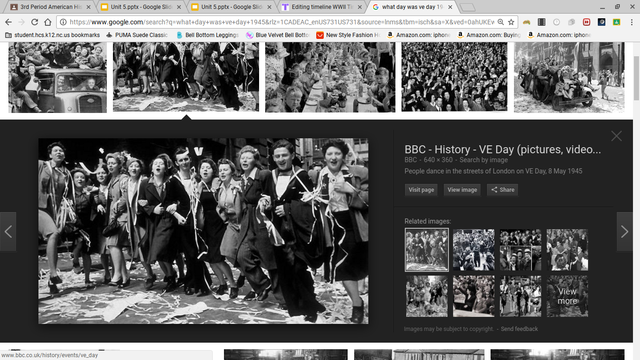Open Chrome's three-dot menu
The height and width of the screenshot is (360, 640).
click(631, 22)
